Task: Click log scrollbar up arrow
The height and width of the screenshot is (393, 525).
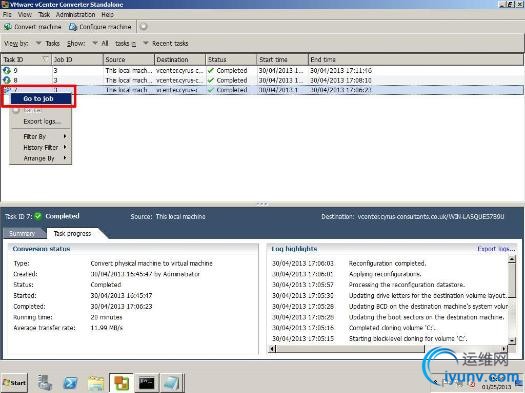Action: (512, 259)
